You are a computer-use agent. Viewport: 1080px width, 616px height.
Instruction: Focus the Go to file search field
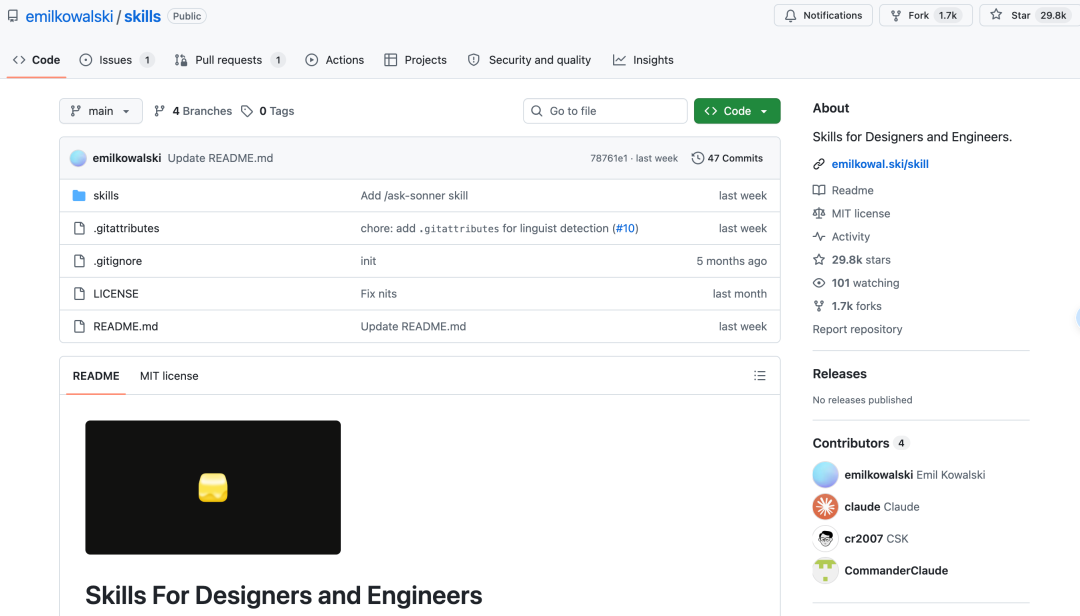[x=605, y=111]
